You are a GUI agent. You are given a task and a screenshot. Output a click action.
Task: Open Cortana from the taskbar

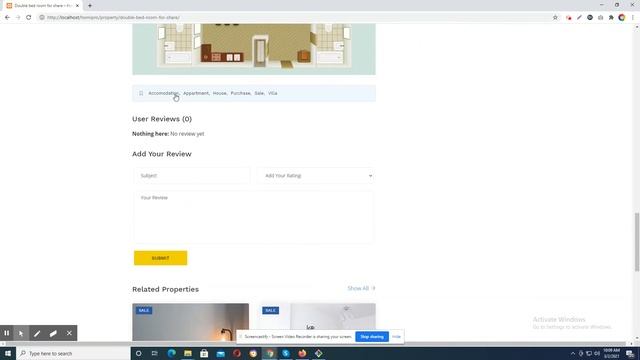tap(139, 353)
